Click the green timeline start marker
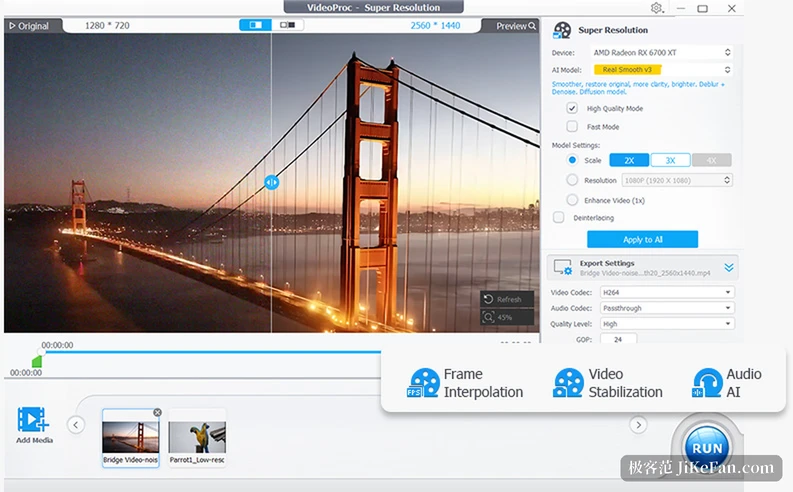Viewport: 793px width, 492px height. point(37,361)
